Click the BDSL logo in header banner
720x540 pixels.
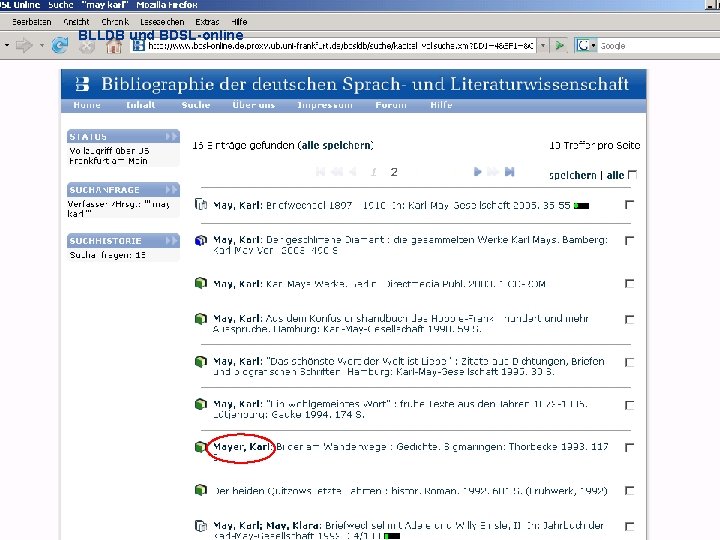(x=82, y=84)
